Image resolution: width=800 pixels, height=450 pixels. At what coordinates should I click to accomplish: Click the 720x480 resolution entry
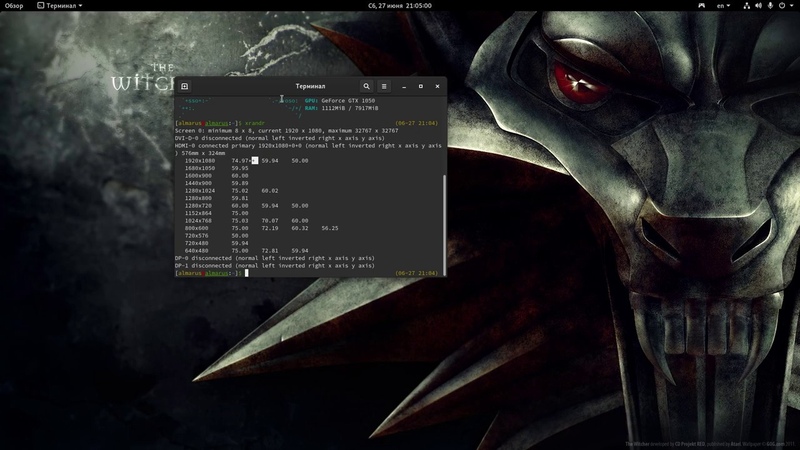[196, 243]
